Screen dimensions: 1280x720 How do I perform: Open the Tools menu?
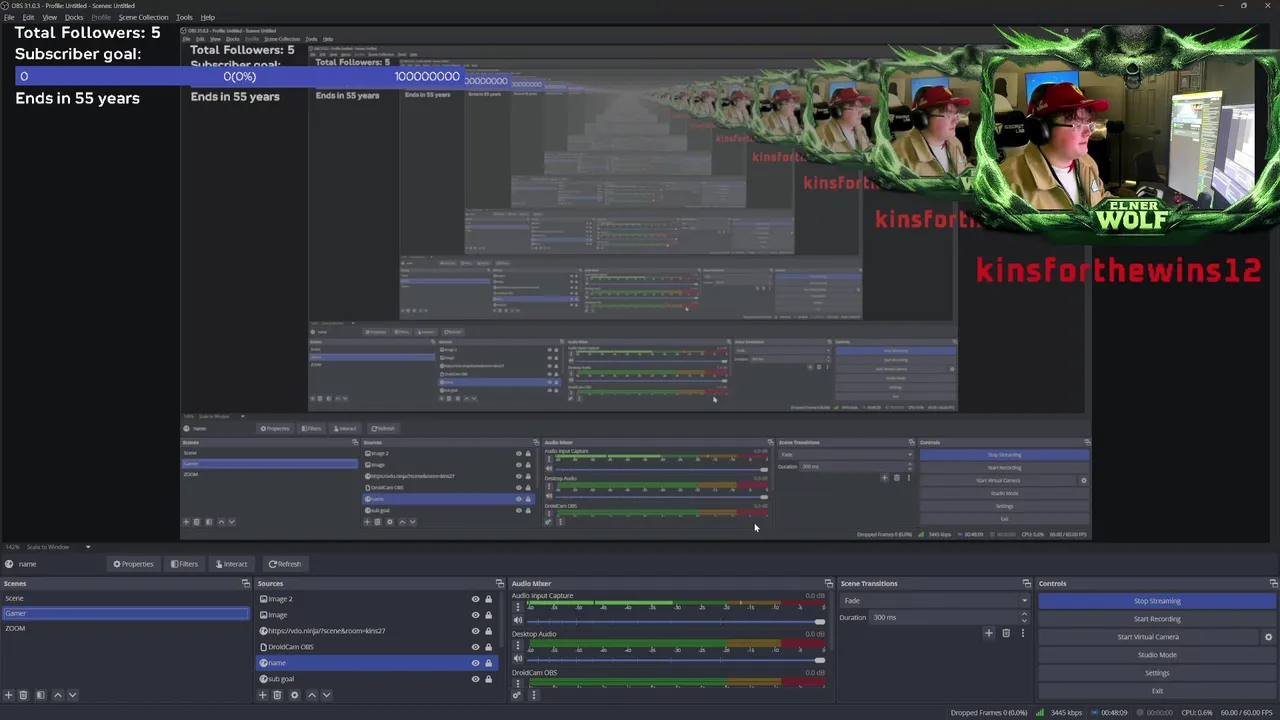click(184, 17)
